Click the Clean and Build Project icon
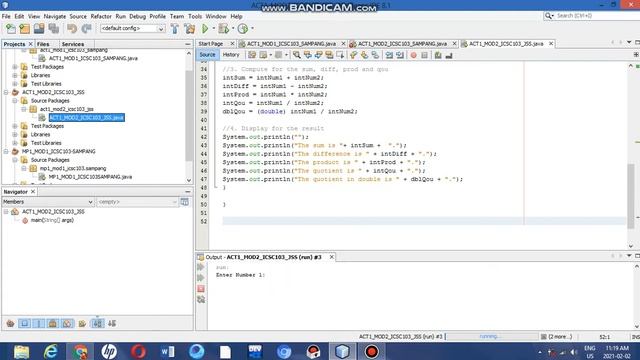Image resolution: width=640 pixels, height=360 pixels. [189, 29]
